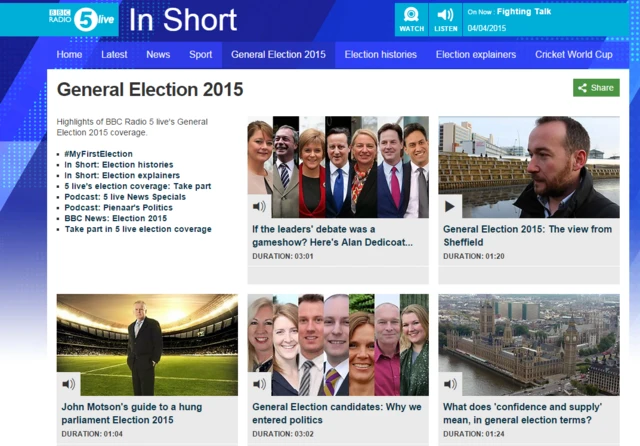Click the DURATION: 03:01 text

(282, 256)
